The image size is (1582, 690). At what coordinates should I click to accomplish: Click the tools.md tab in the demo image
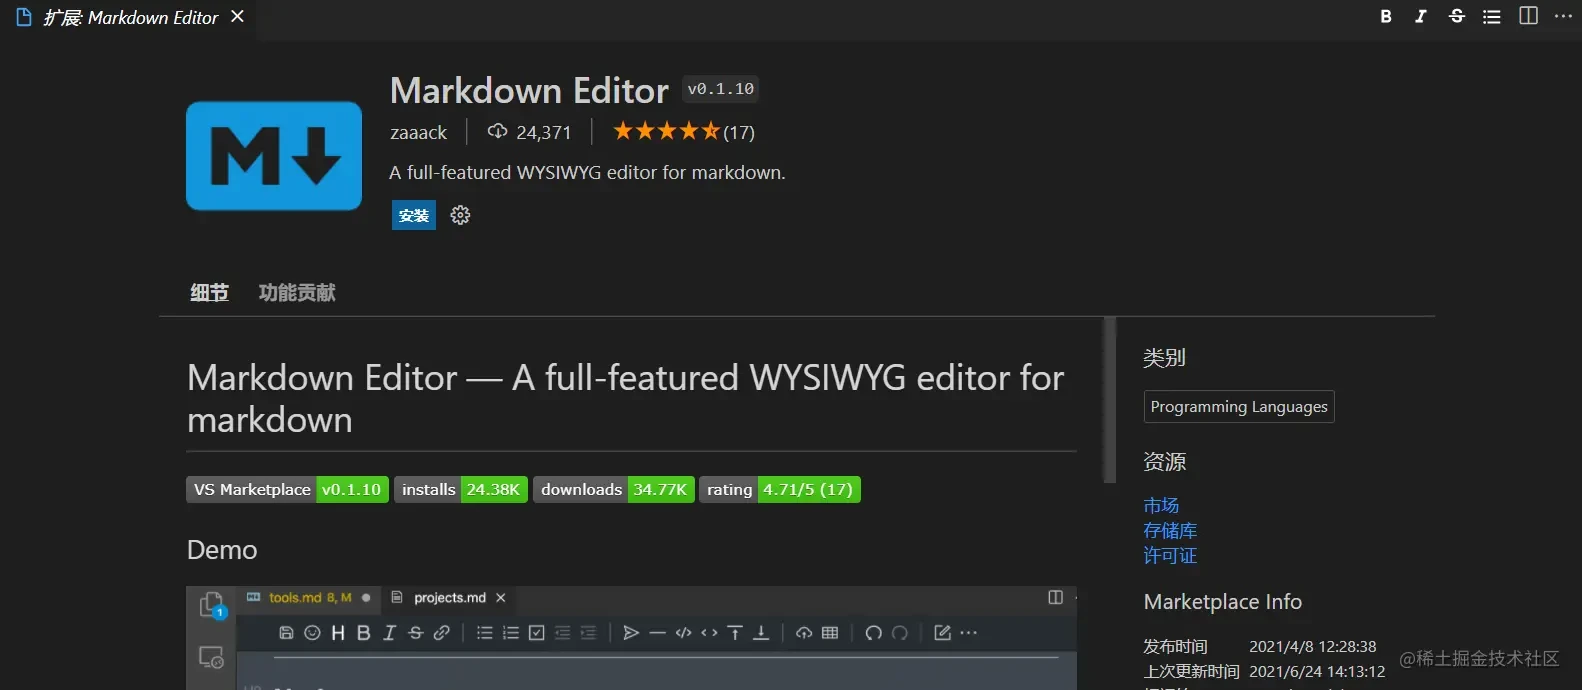(309, 598)
